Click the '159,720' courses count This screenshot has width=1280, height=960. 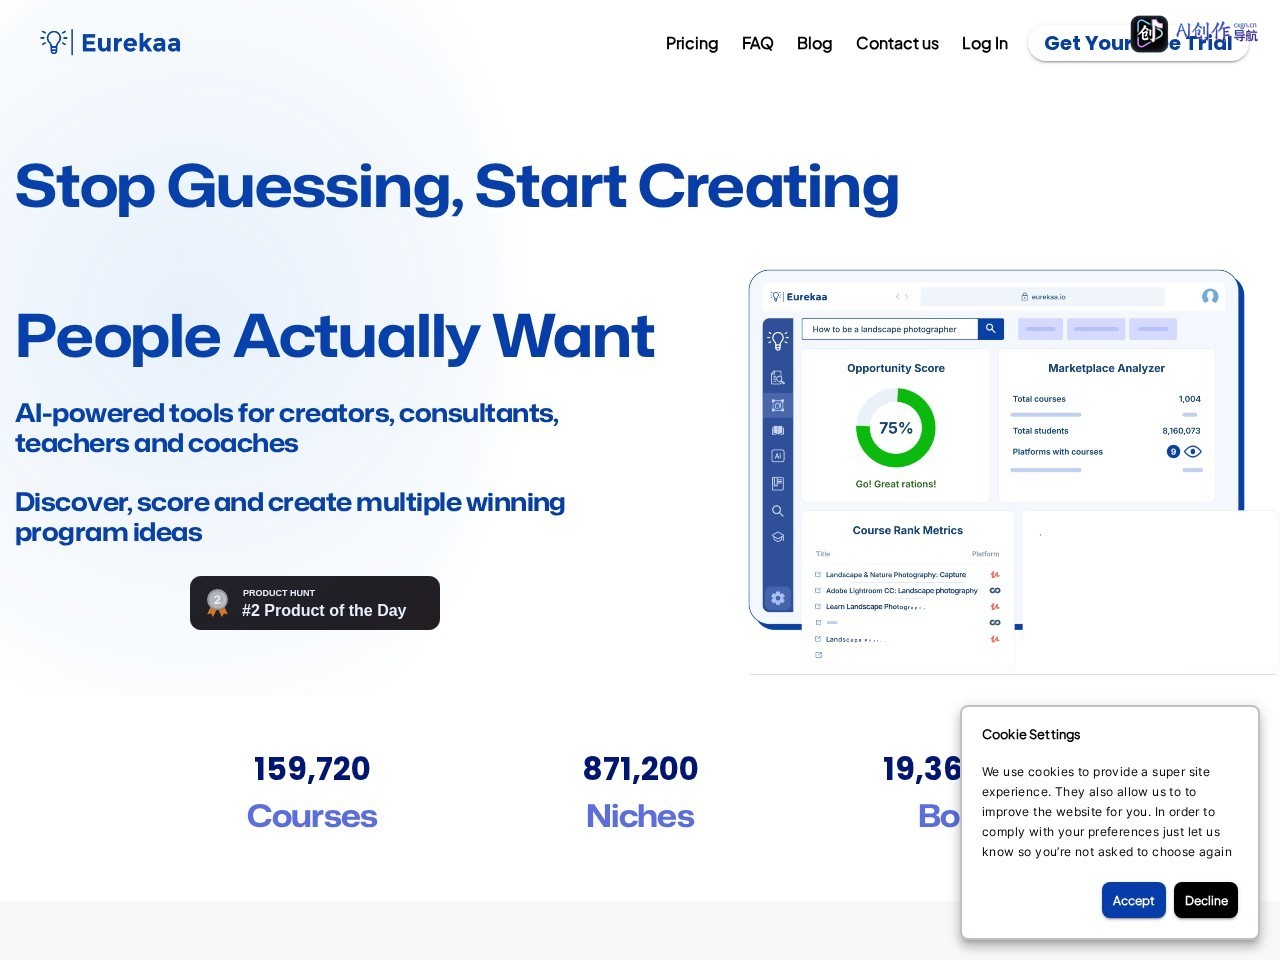tap(312, 769)
